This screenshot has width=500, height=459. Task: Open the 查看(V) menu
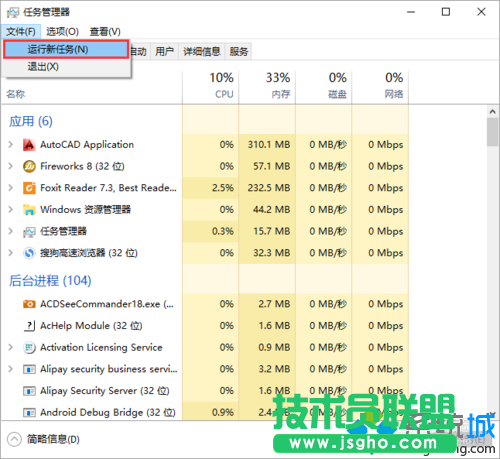coord(105,32)
